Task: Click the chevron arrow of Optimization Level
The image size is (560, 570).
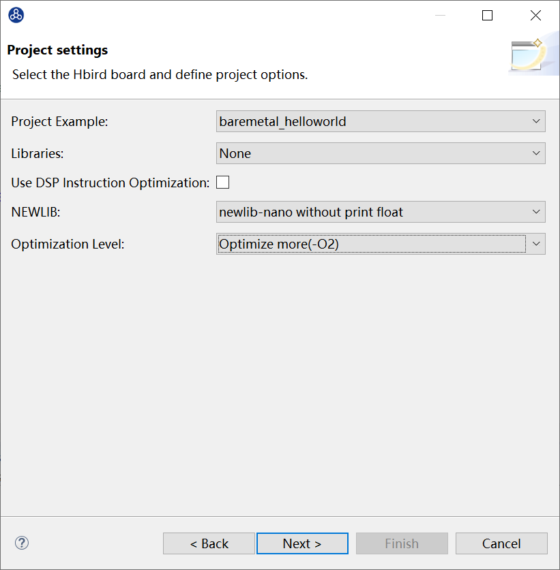Action: point(536,244)
